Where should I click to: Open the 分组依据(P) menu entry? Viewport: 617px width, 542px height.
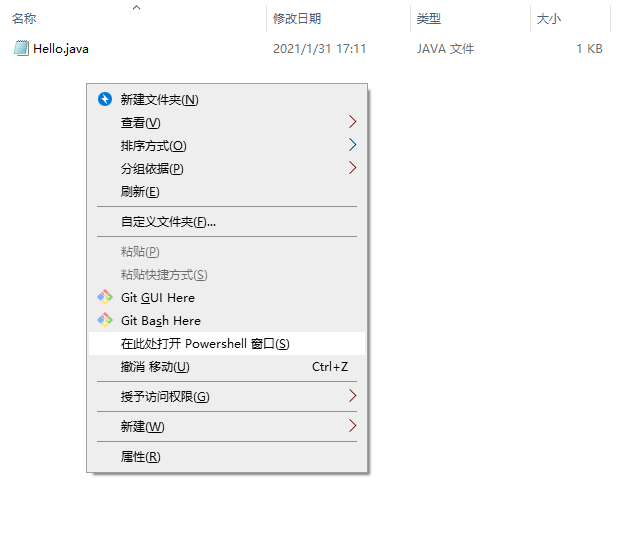227,168
